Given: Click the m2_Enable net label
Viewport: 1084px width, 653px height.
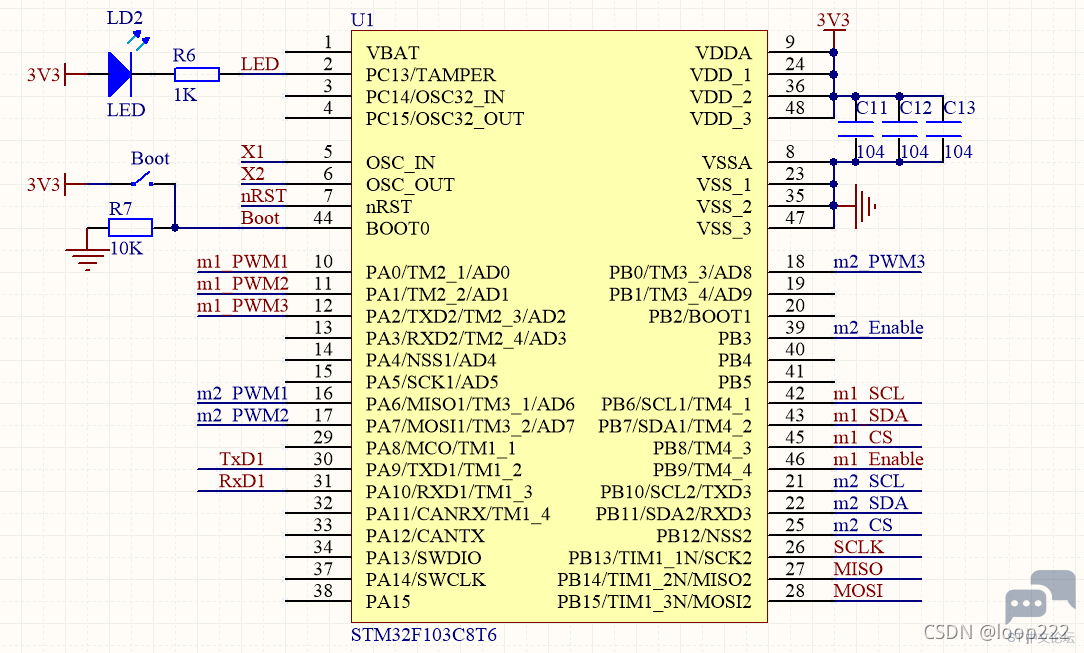Looking at the screenshot, I should tap(878, 328).
